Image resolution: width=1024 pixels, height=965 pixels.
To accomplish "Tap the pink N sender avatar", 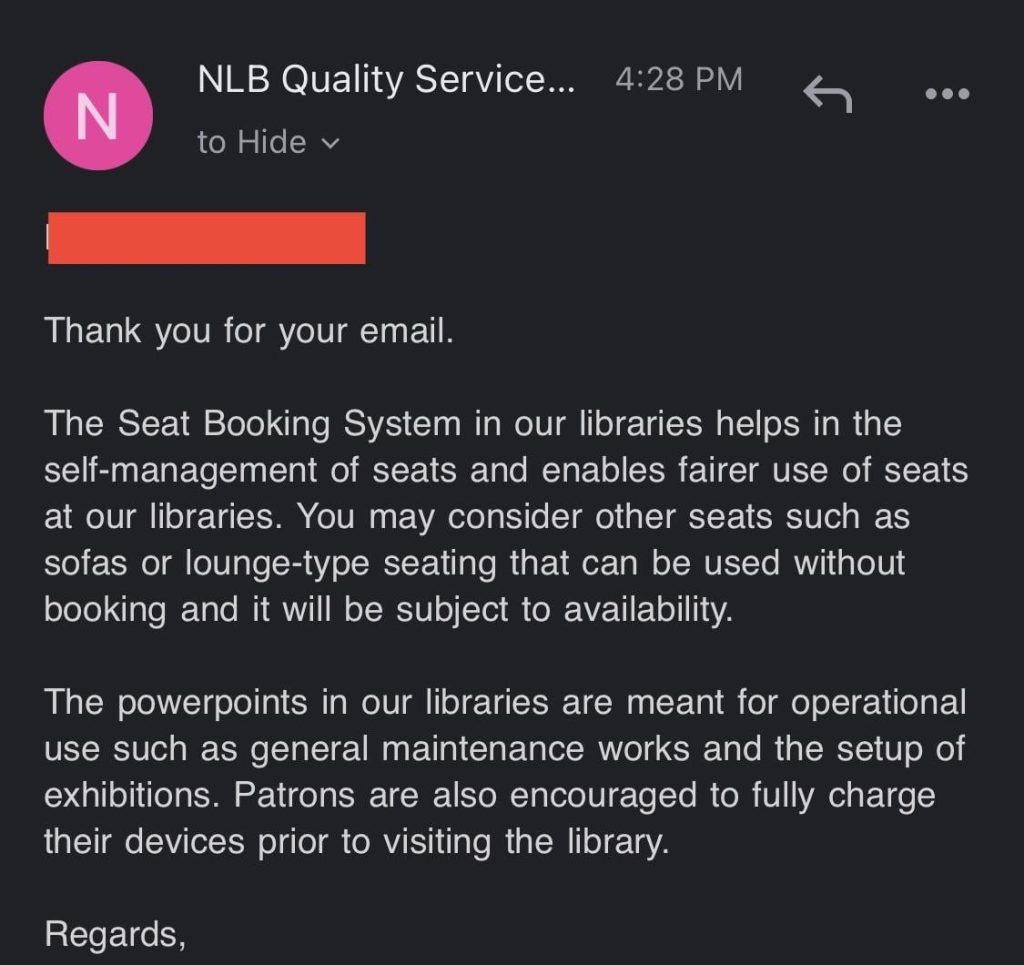I will [98, 116].
